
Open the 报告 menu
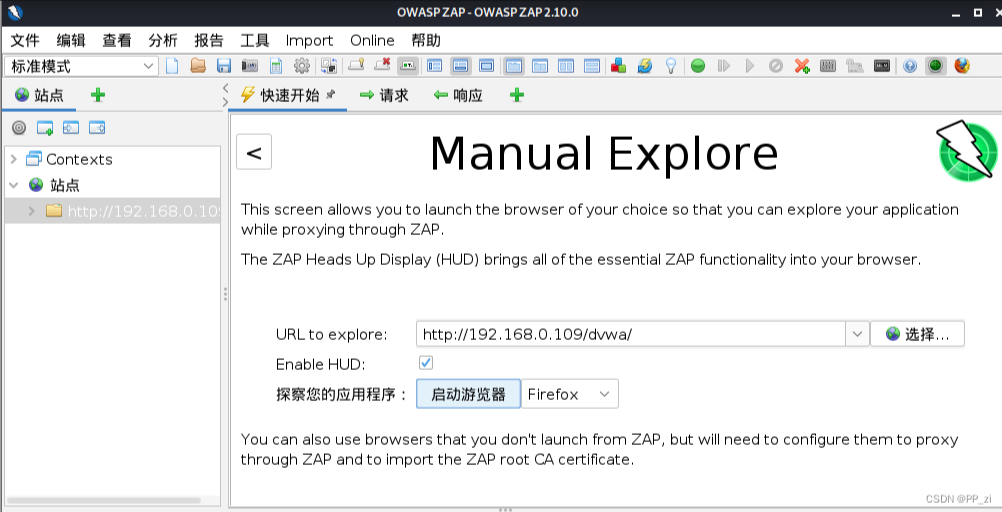coord(209,40)
